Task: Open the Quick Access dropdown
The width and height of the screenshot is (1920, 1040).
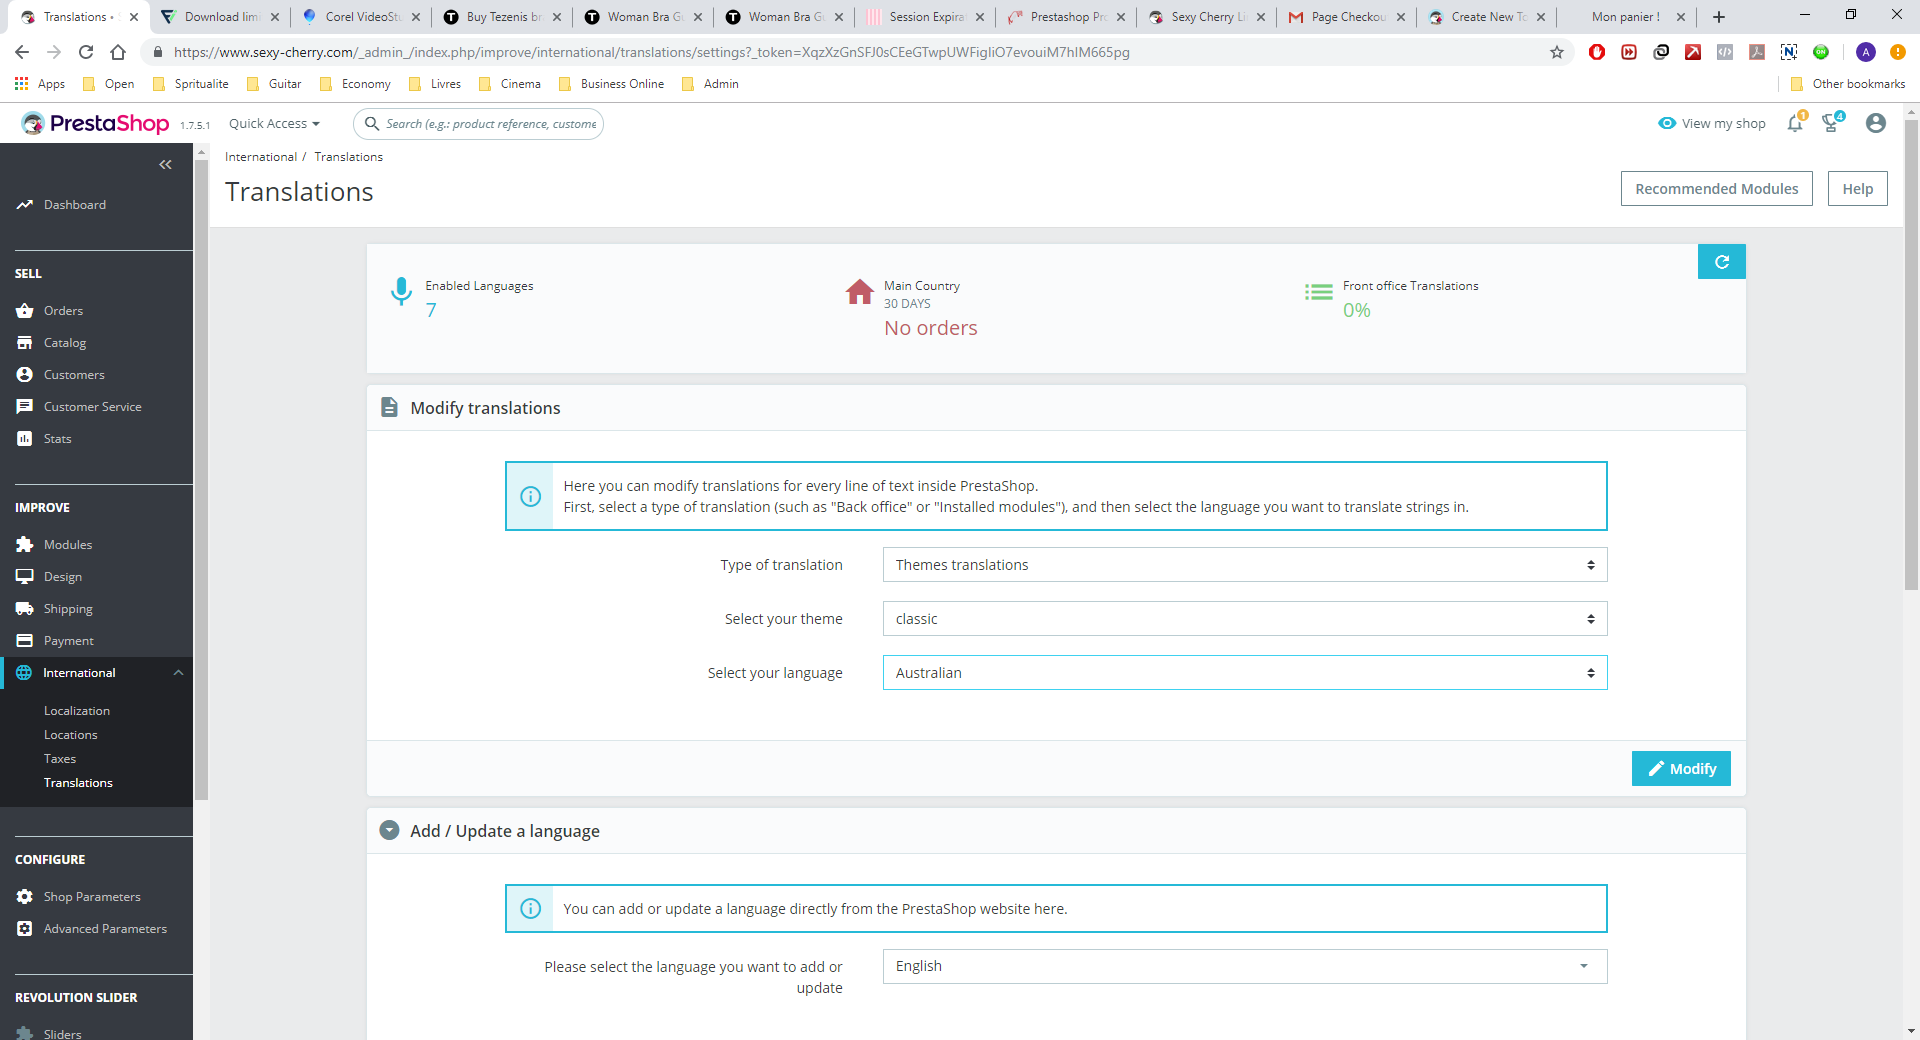Action: 274,124
